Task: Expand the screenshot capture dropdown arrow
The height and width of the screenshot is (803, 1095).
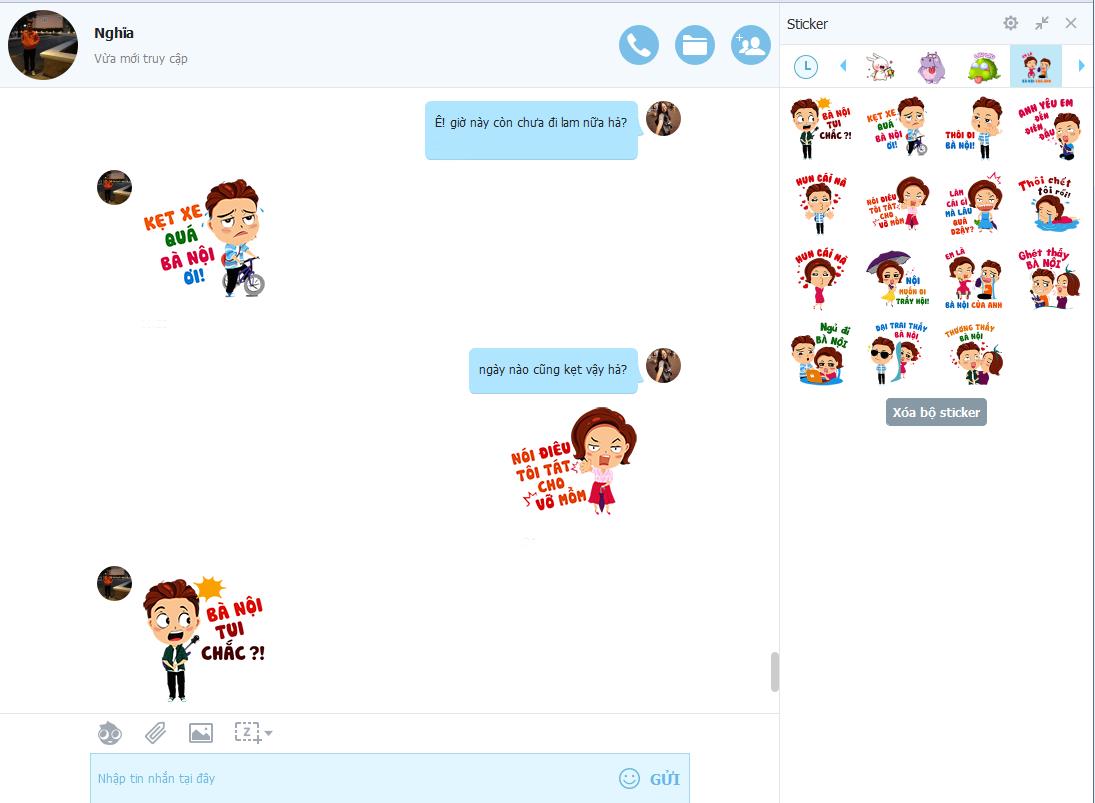Action: [268, 734]
